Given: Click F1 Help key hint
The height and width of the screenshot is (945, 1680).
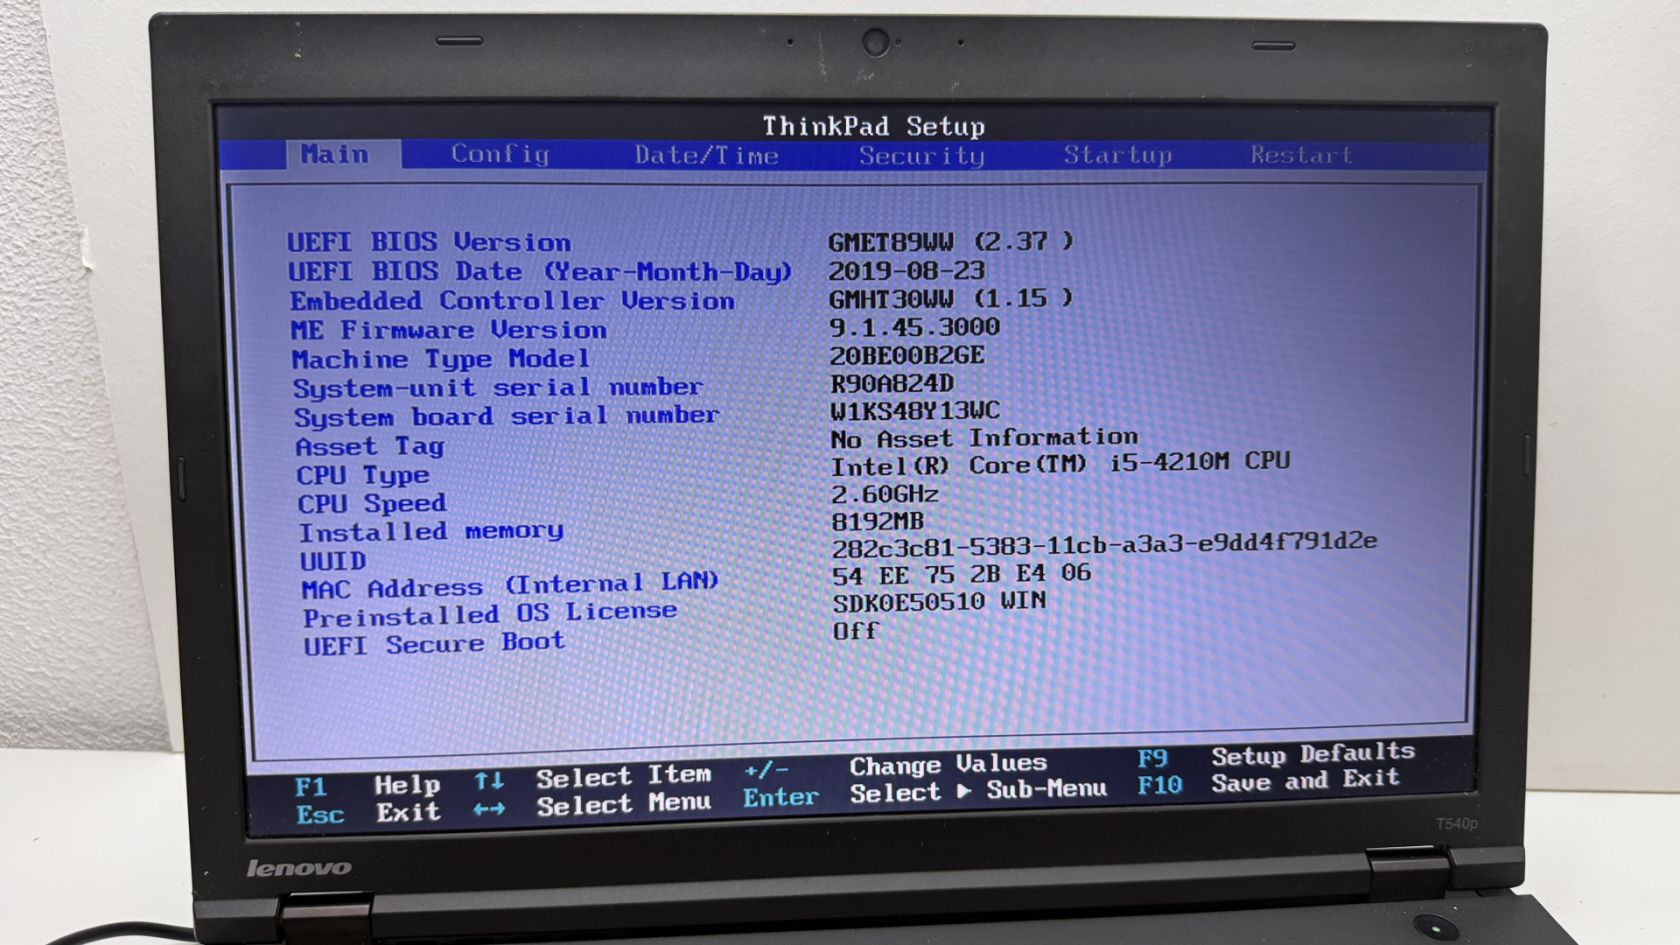Looking at the screenshot, I should coord(368,786).
